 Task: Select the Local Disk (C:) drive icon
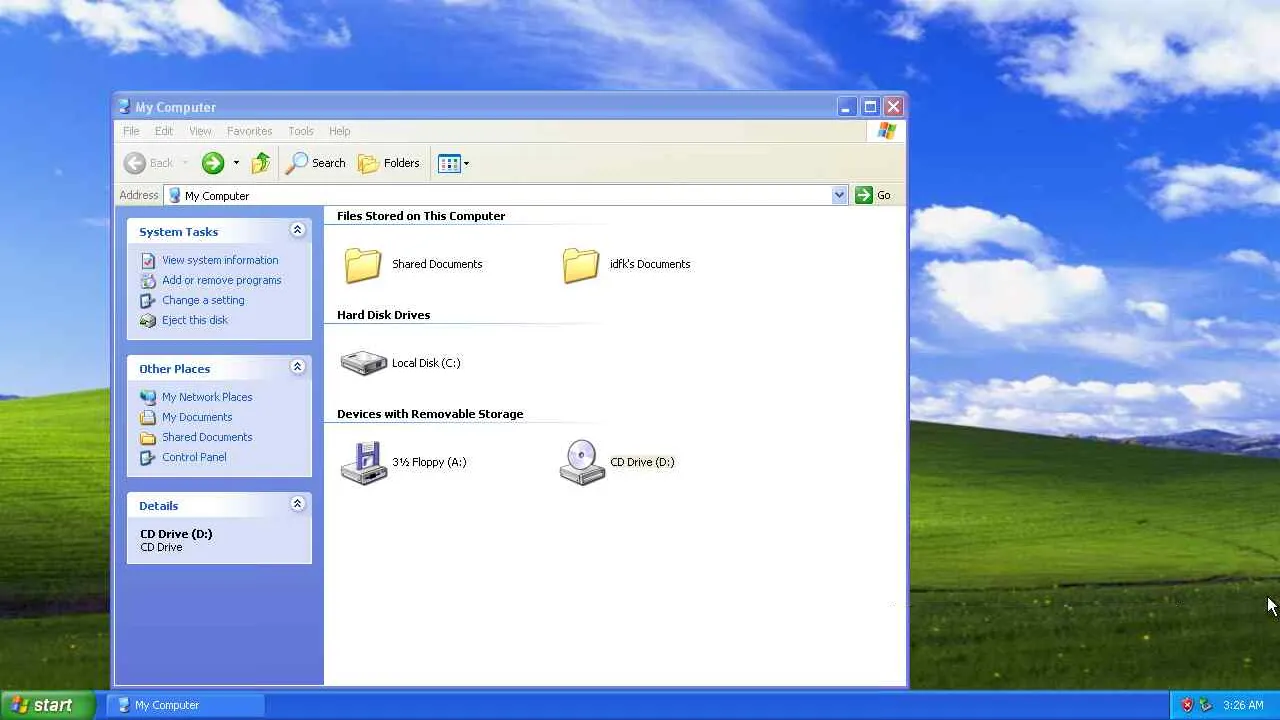point(363,362)
